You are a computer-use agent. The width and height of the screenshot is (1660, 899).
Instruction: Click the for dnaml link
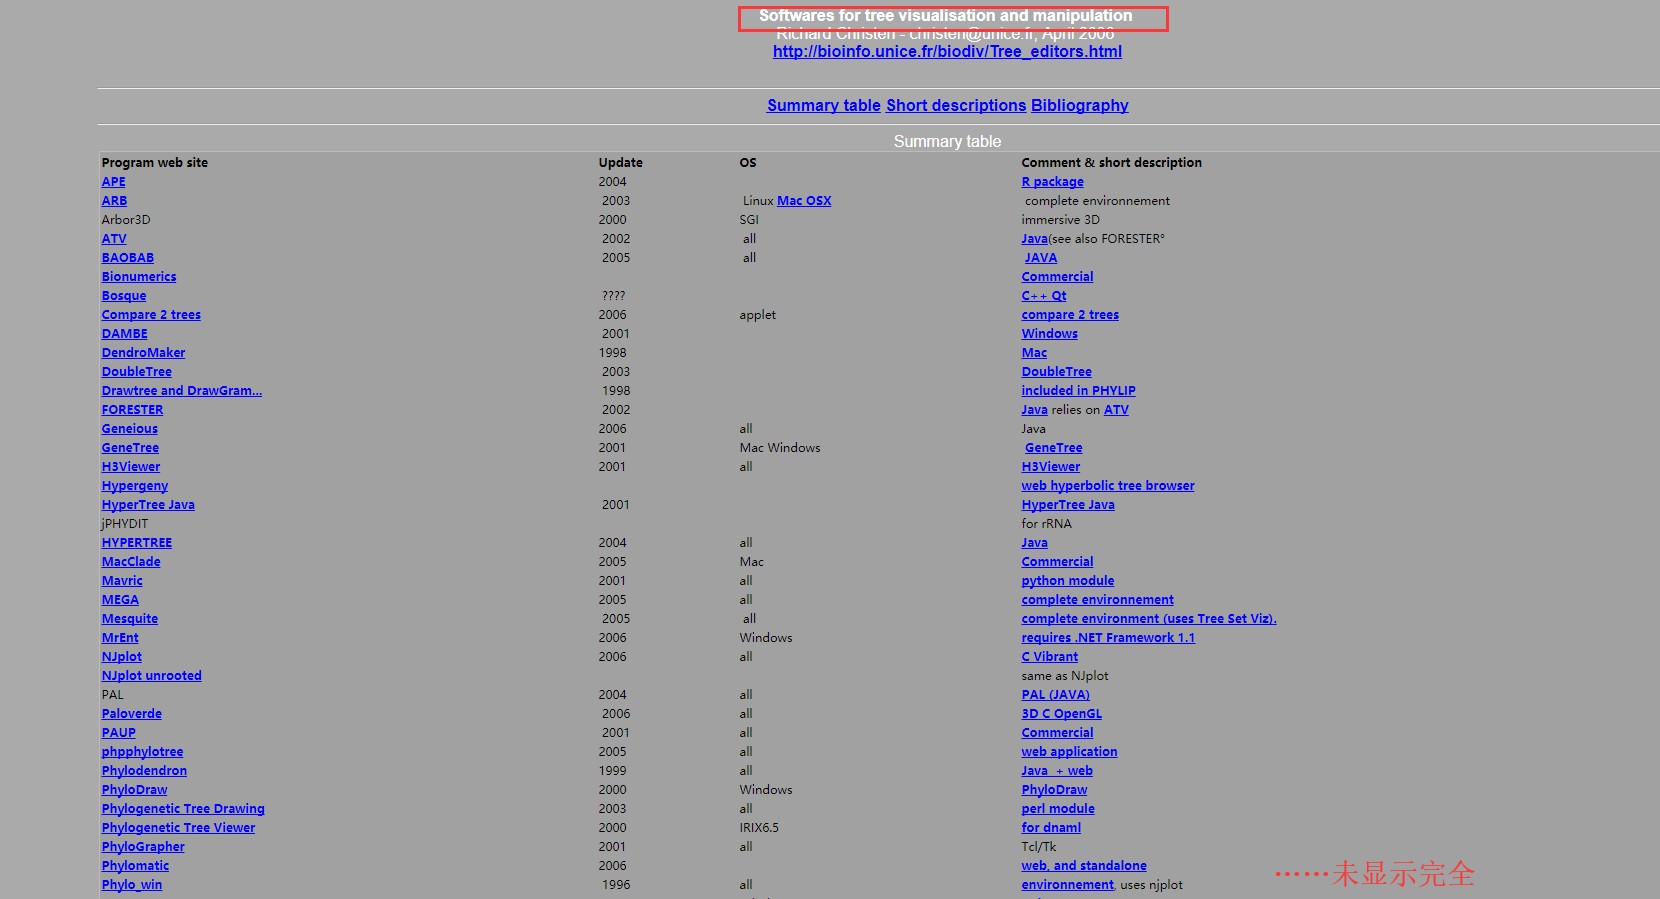pyautogui.click(x=1051, y=828)
